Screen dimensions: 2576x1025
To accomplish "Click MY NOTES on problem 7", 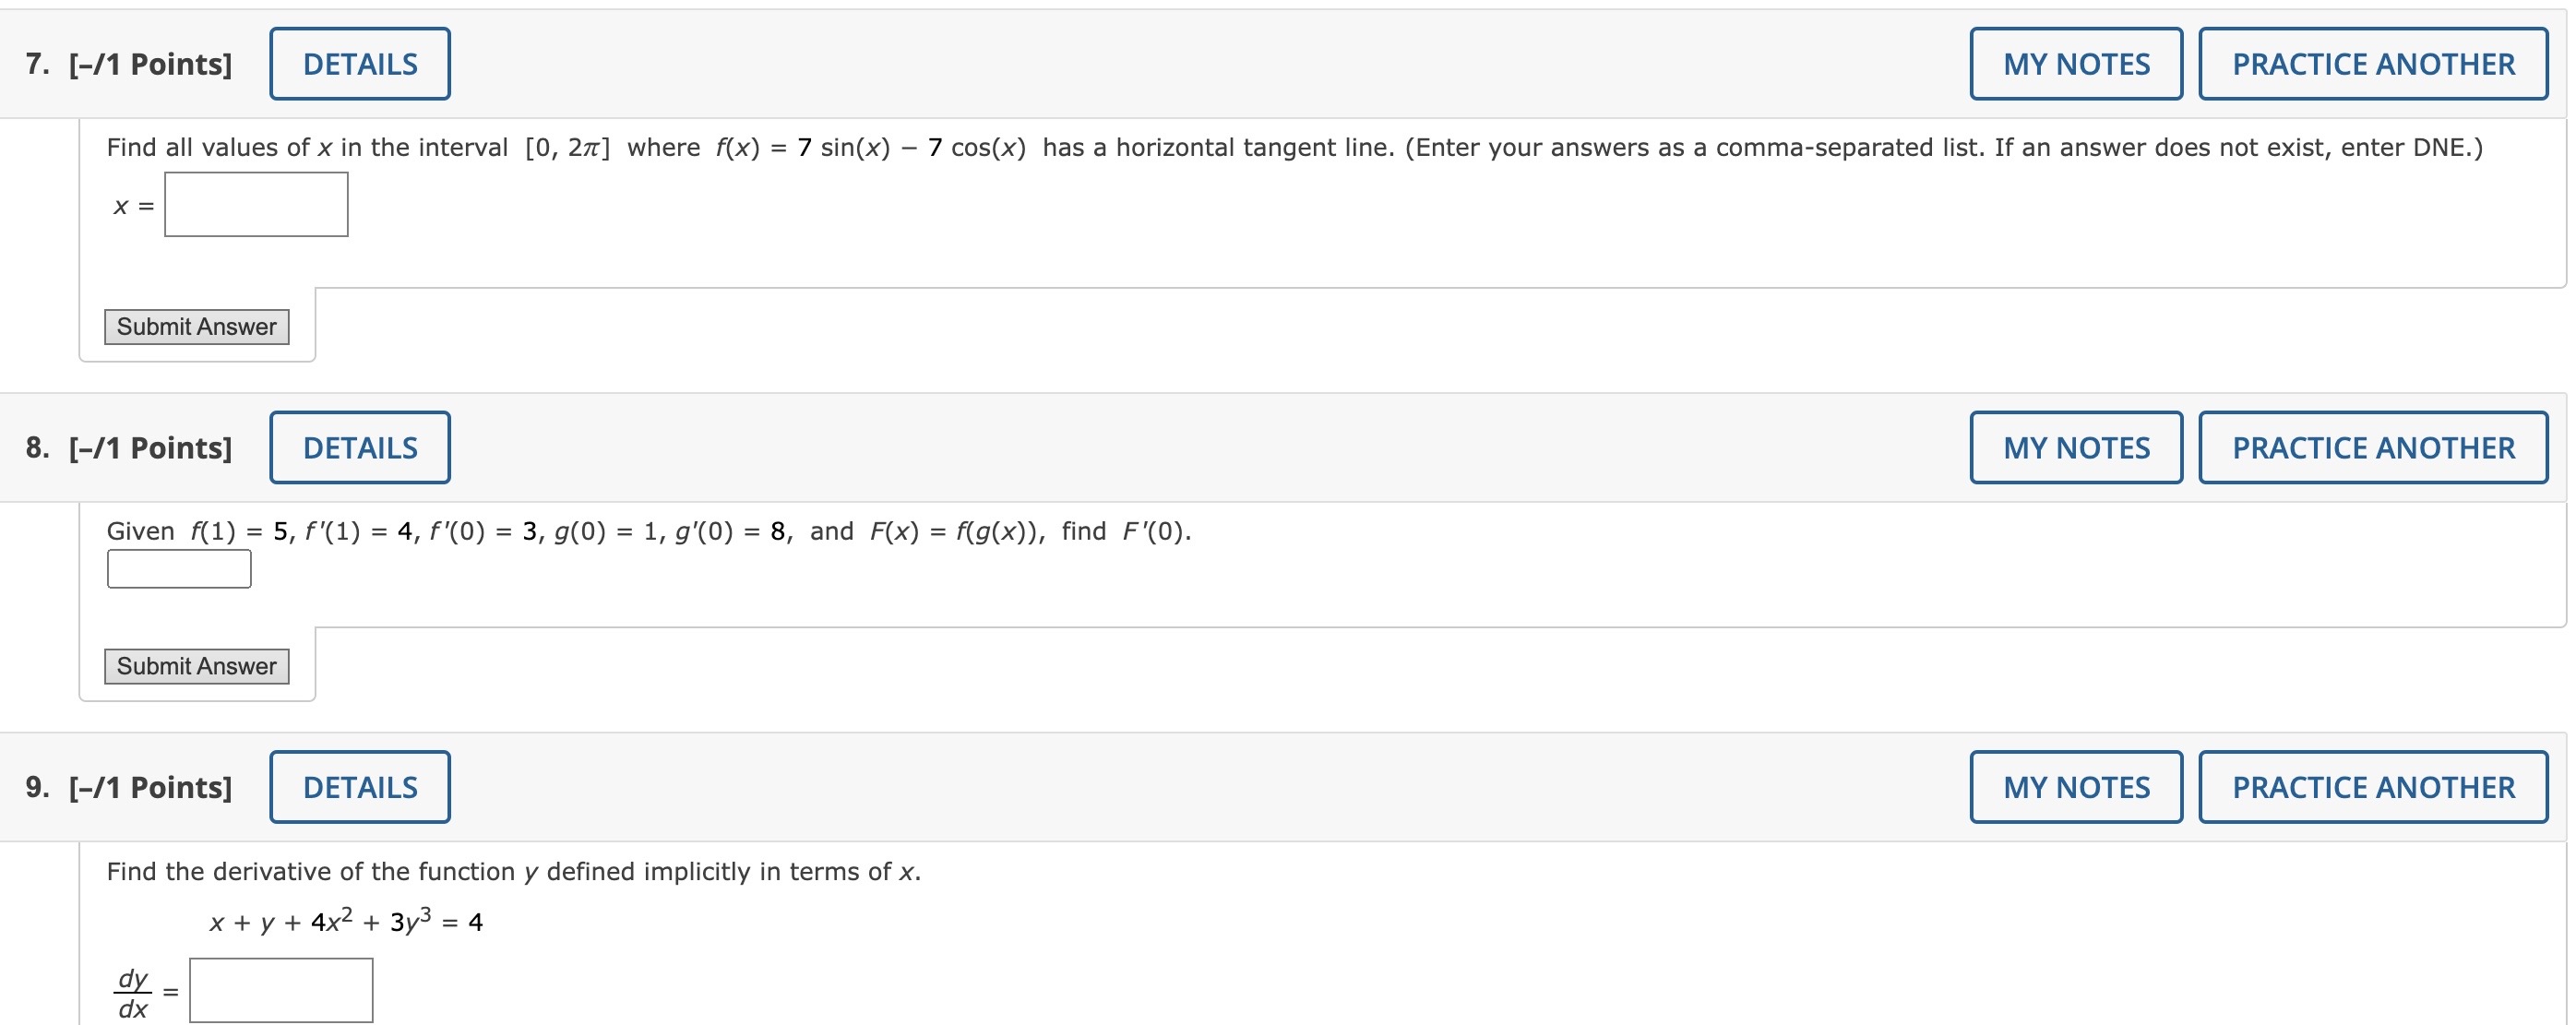I will pyautogui.click(x=2074, y=63).
